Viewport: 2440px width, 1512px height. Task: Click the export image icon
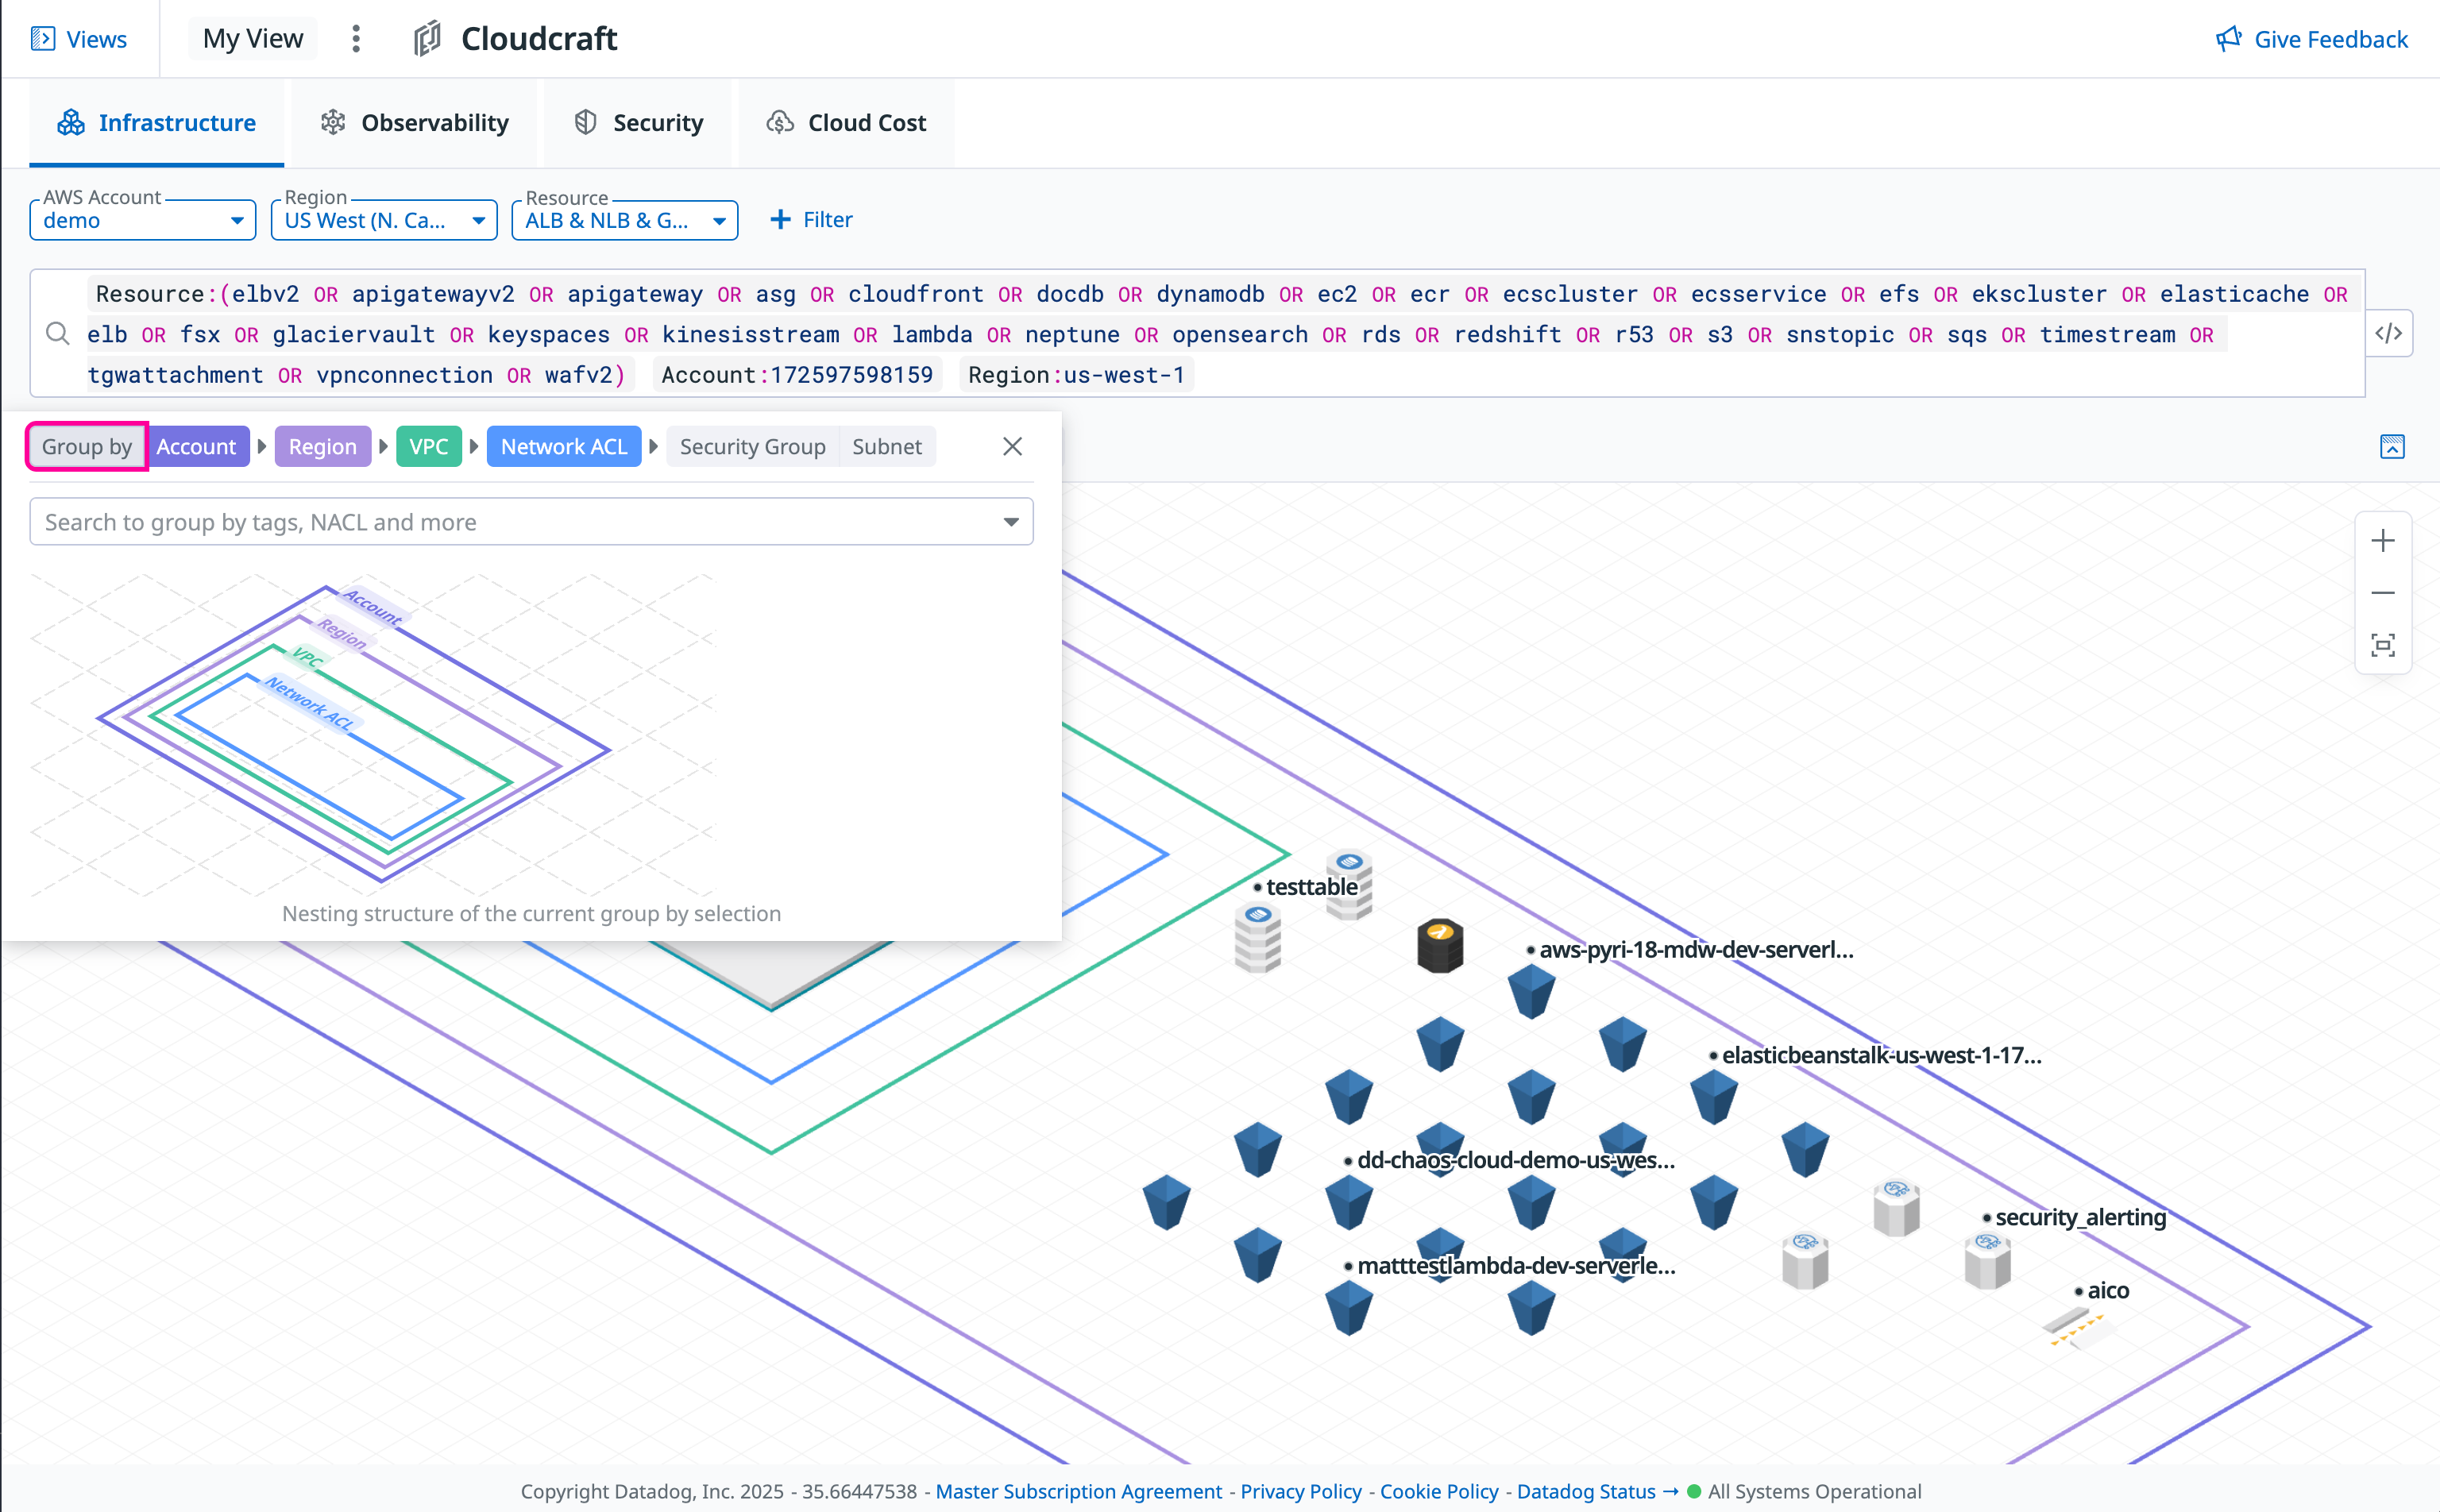point(2392,446)
